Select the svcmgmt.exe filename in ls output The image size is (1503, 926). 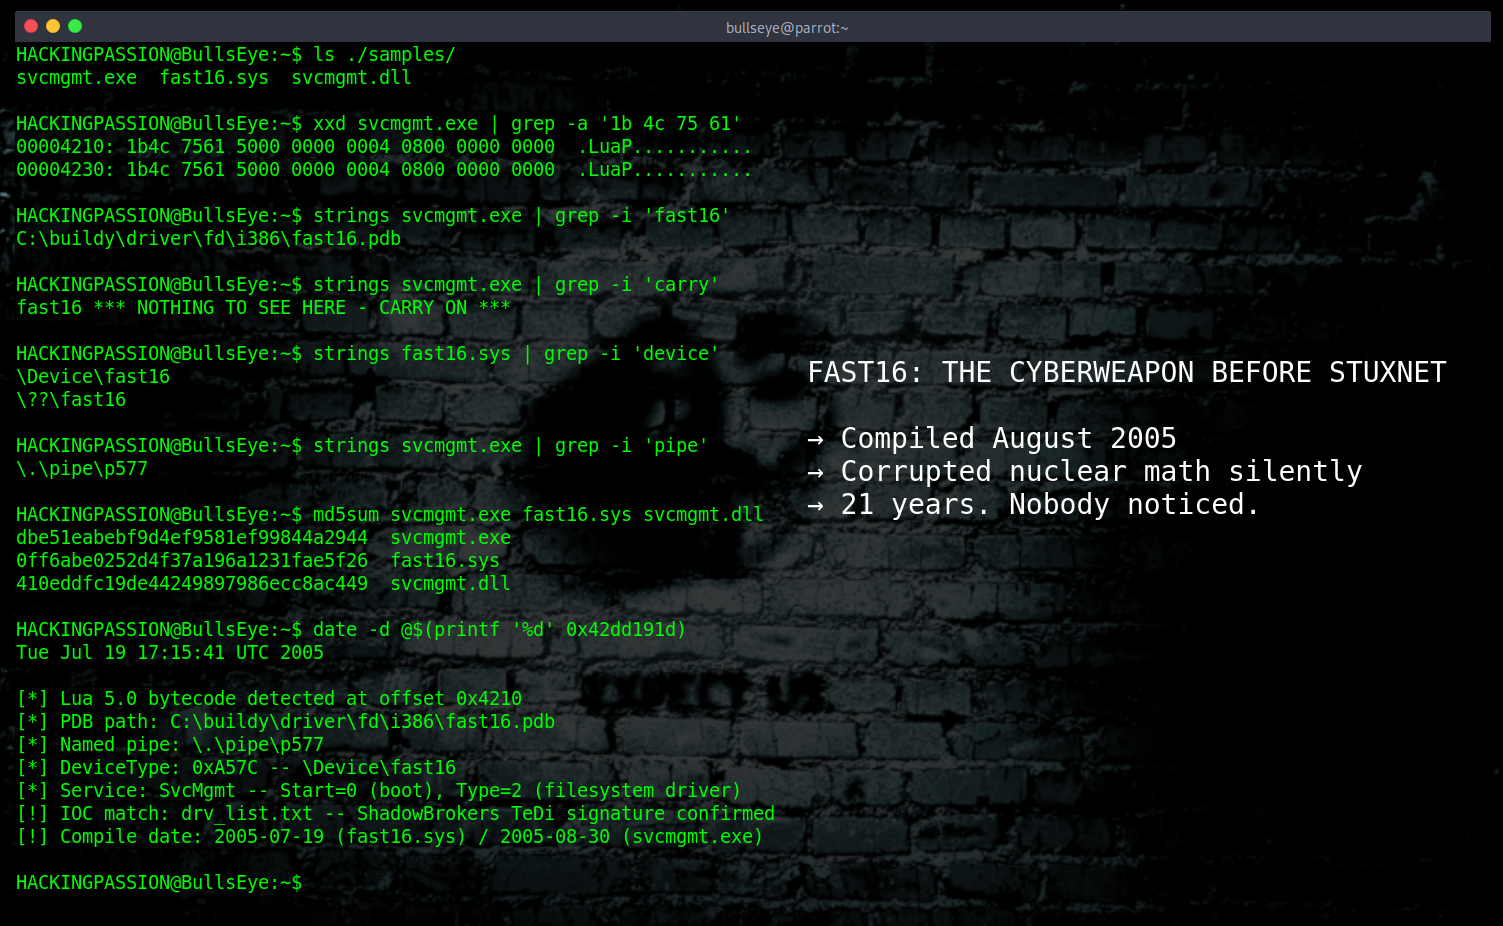click(x=76, y=77)
